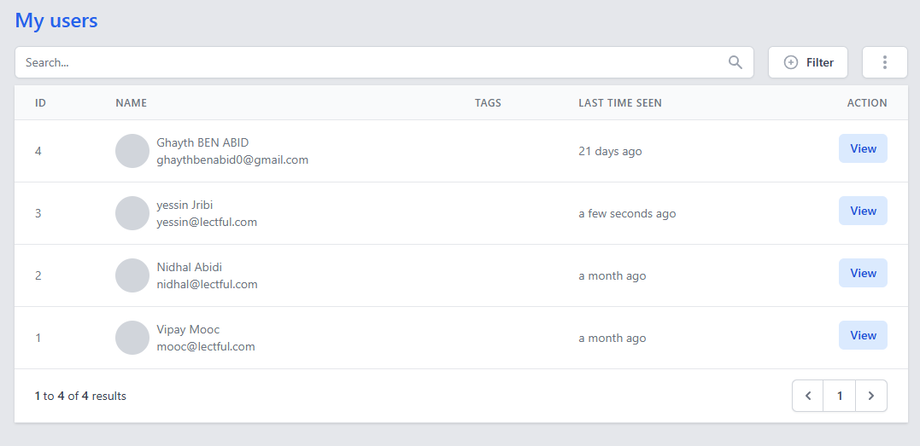The width and height of the screenshot is (920, 446).
Task: Sort by Last Time Seen header
Action: pos(620,103)
